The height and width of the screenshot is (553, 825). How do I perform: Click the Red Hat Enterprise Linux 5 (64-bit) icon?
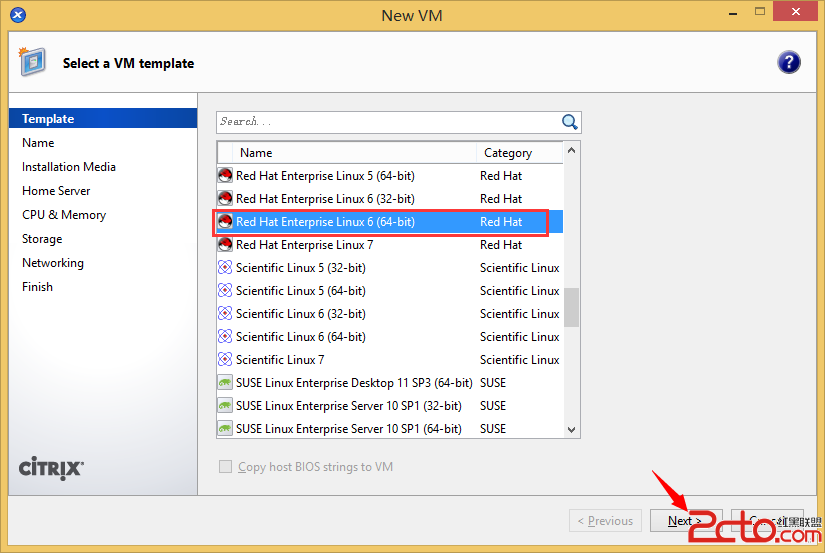pyautogui.click(x=225, y=175)
